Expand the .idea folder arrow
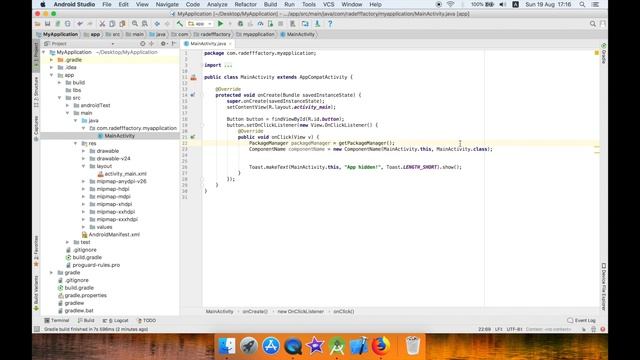This screenshot has width=640, height=360. coord(52,67)
